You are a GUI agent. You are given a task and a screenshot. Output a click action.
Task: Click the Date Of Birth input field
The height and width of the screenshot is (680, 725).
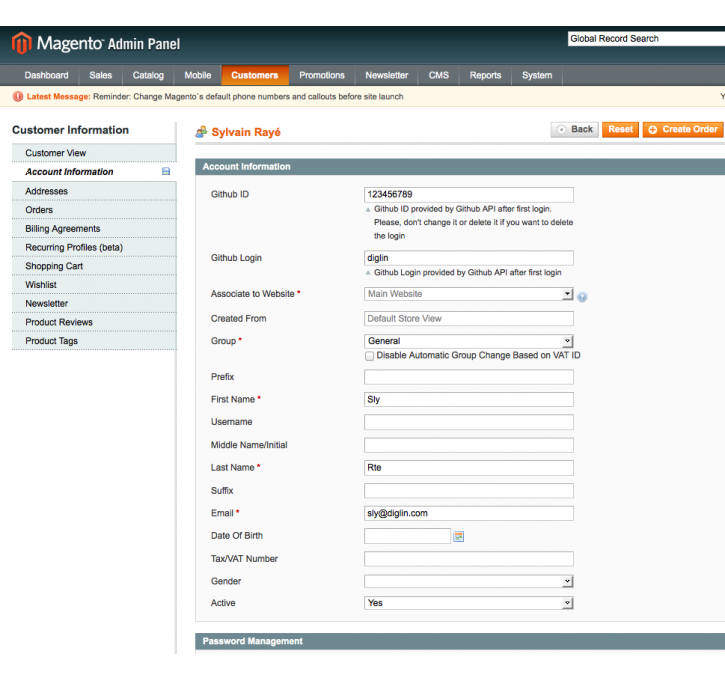click(407, 536)
